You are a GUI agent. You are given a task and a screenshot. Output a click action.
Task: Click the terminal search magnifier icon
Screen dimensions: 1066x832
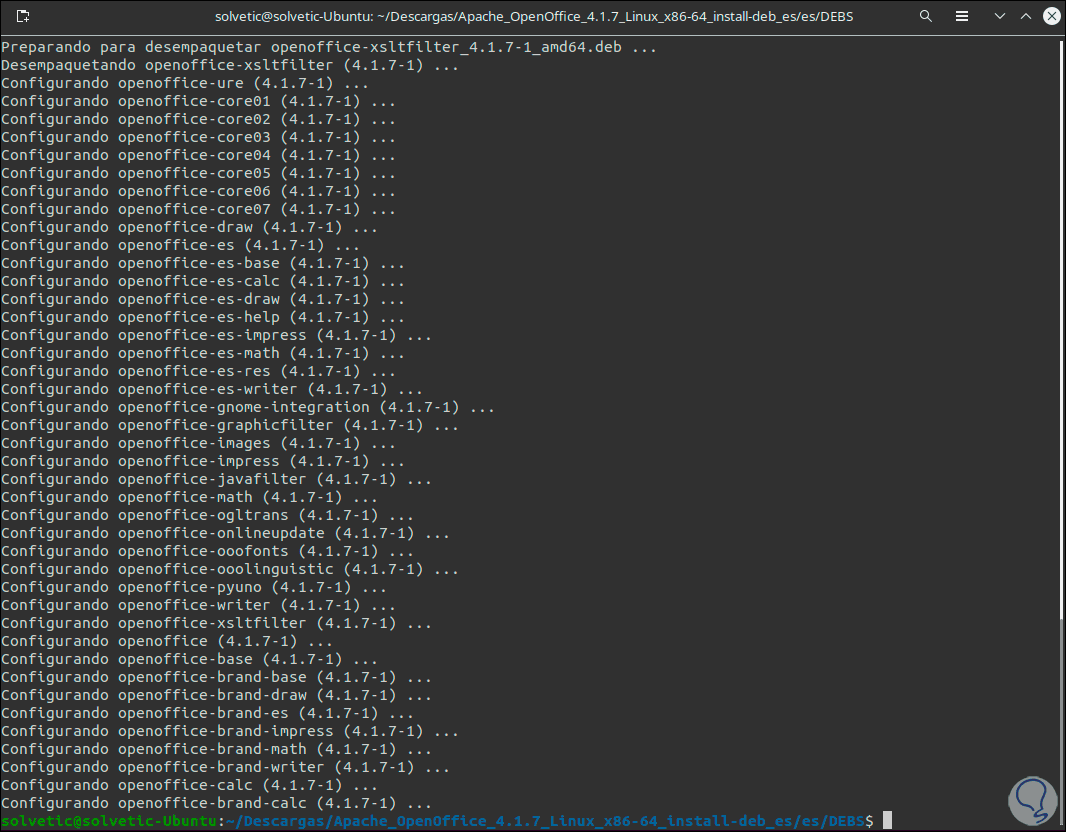[x=925, y=16]
